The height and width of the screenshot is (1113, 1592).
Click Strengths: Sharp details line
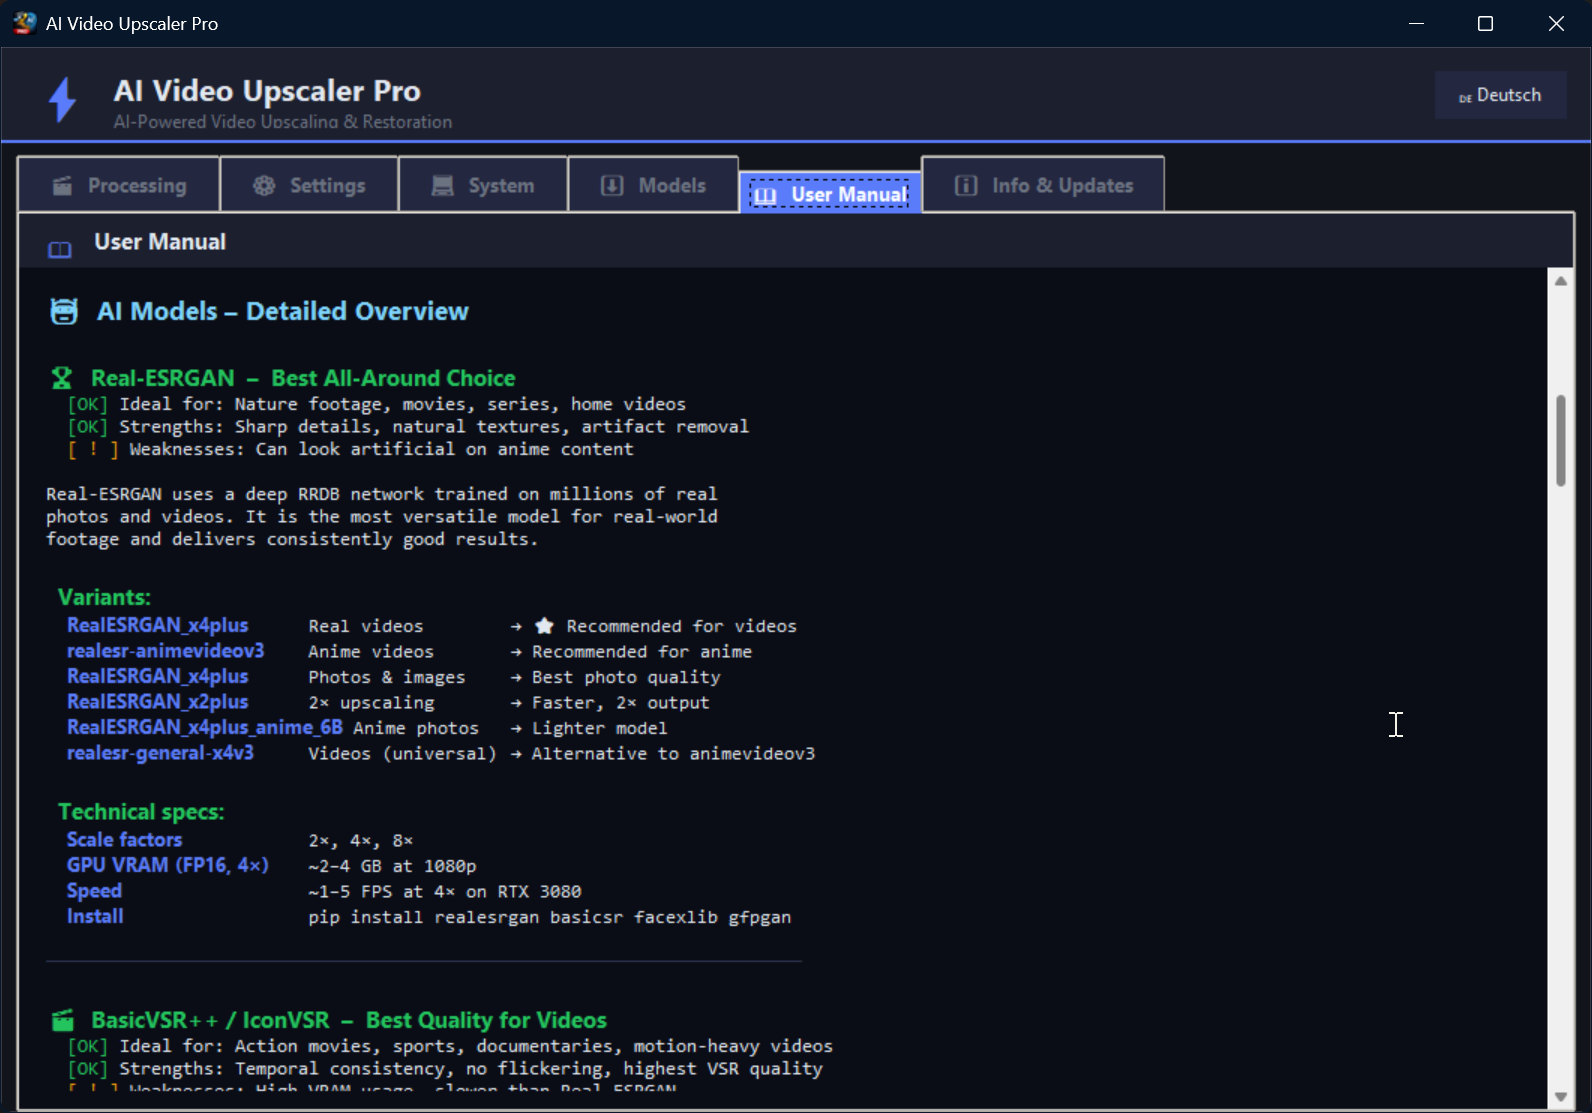pyautogui.click(x=408, y=427)
